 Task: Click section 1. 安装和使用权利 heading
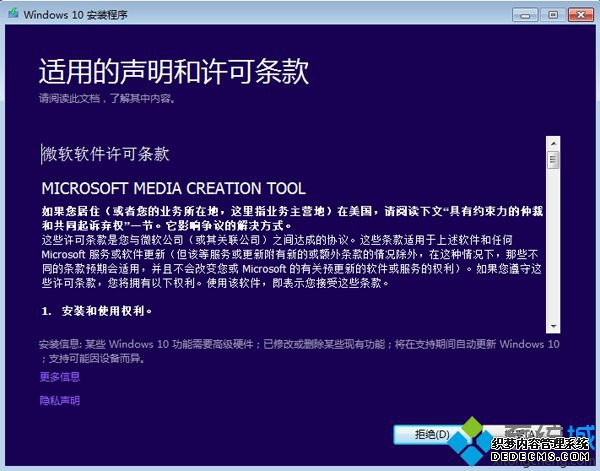coord(96,311)
